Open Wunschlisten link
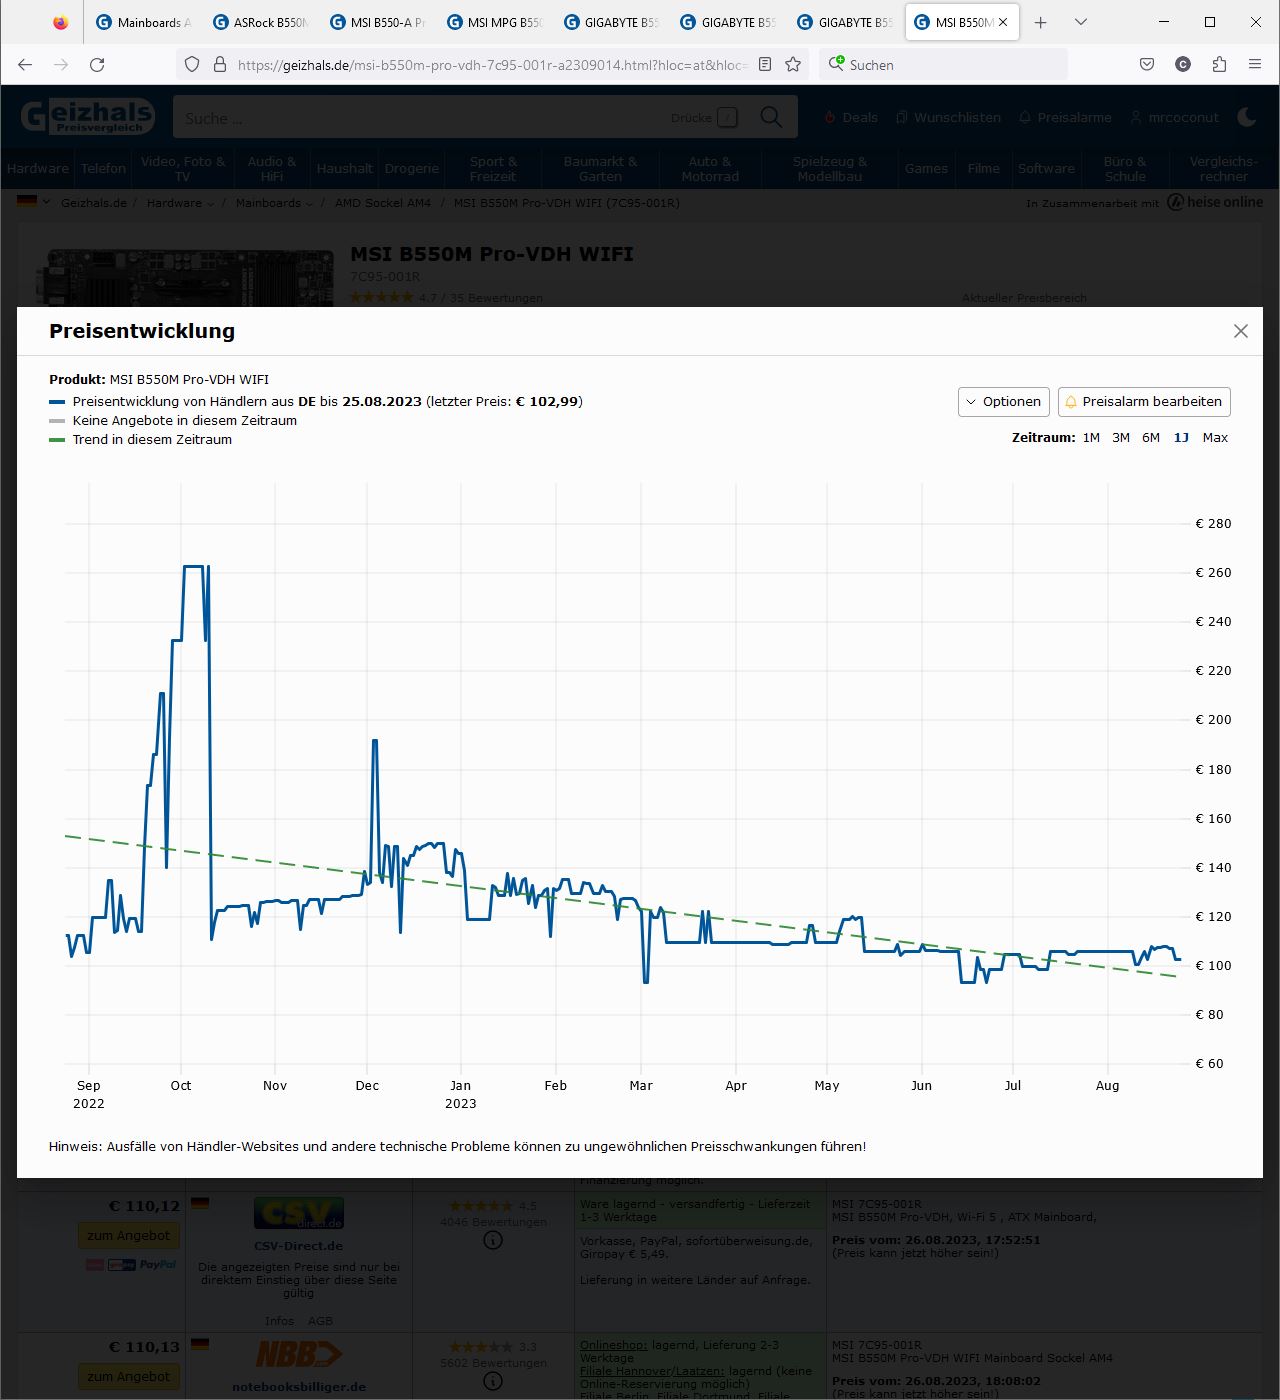Viewport: 1280px width, 1400px height. tap(949, 117)
